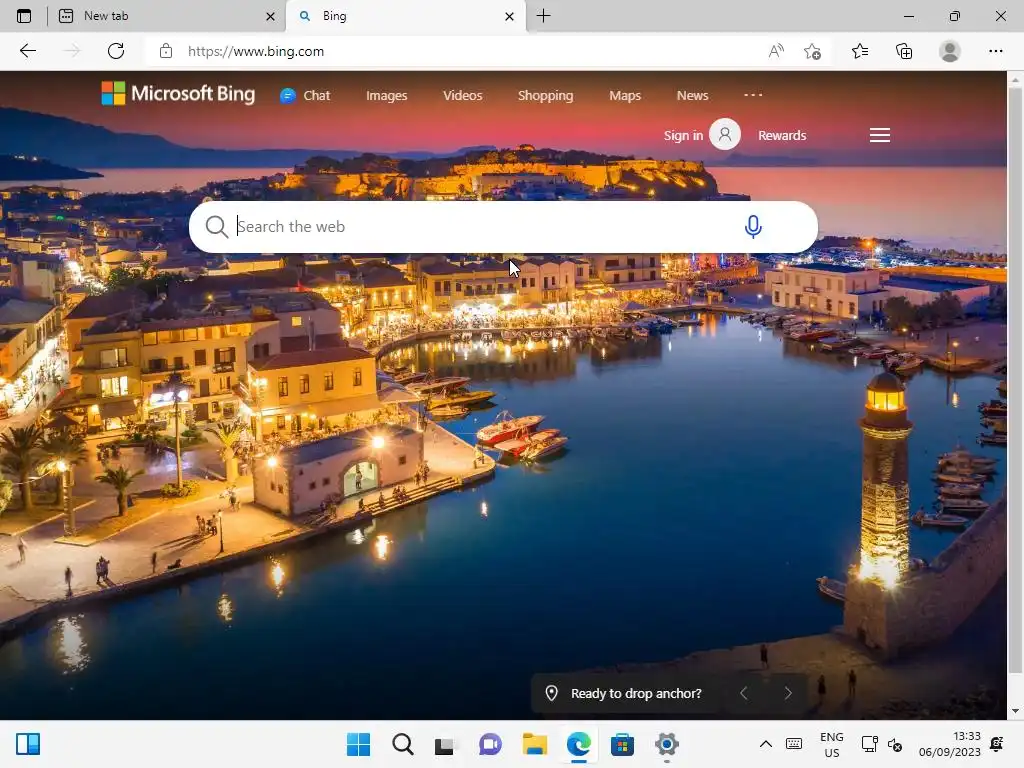Click the Bing account avatar icon
Viewport: 1024px width, 768px height.
tap(725, 134)
